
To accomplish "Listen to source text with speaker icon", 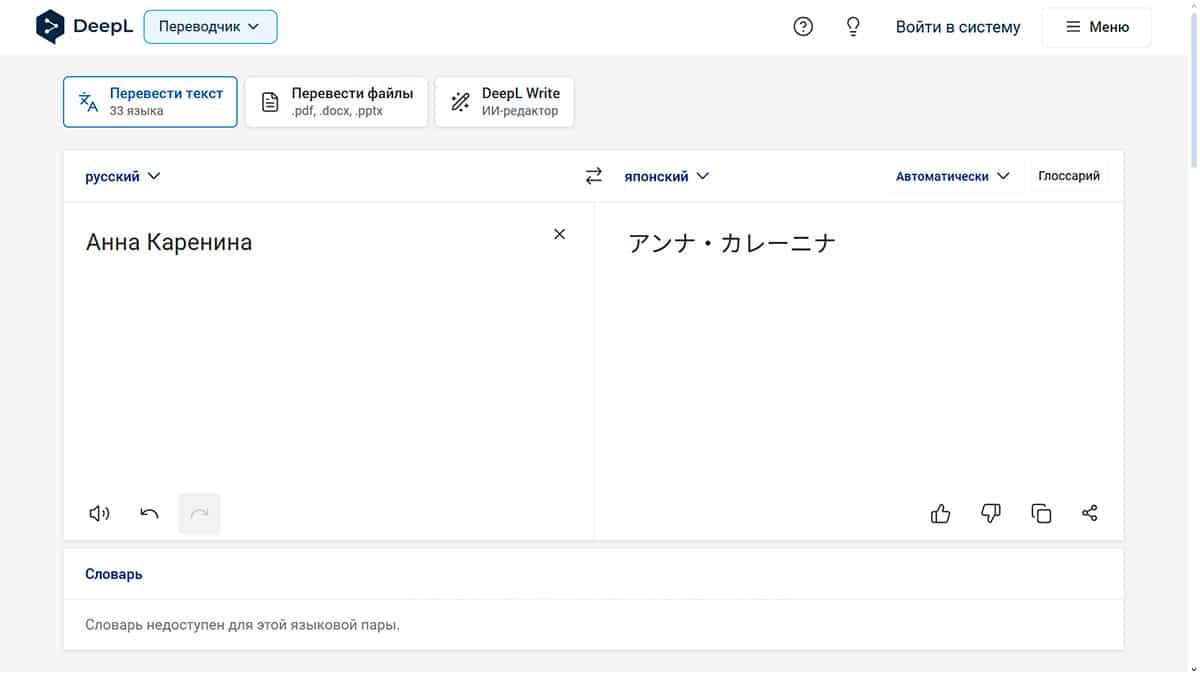I will click(x=99, y=514).
